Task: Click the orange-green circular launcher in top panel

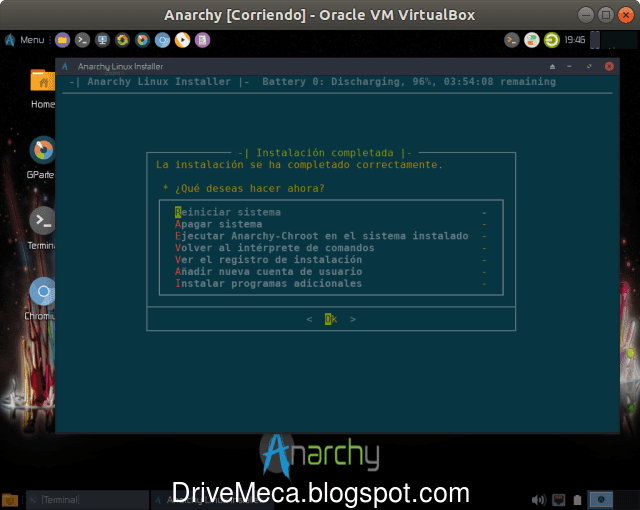Action: 122,40
